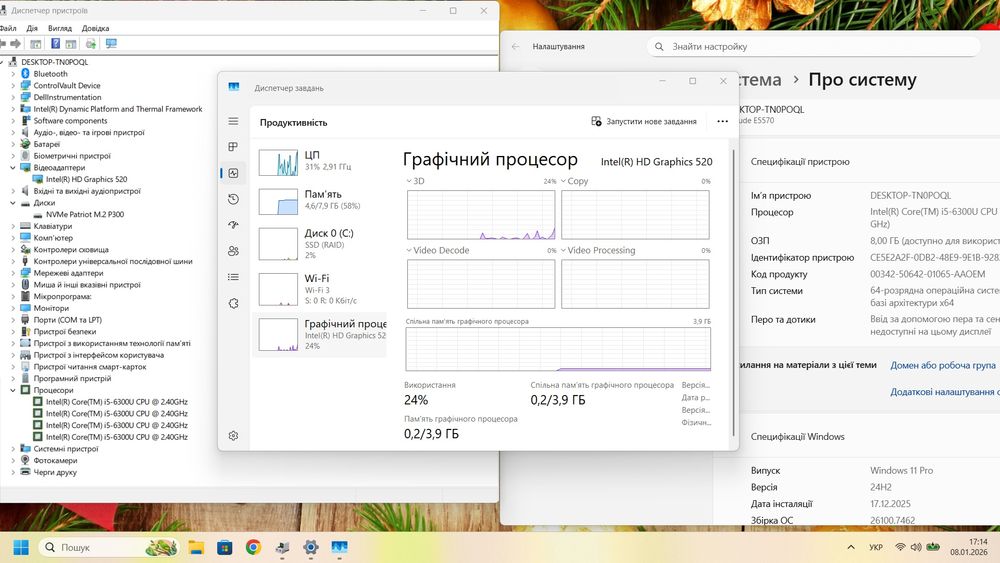Open Довідка menu in Device Manager
This screenshot has width=1000, height=563.
click(95, 28)
